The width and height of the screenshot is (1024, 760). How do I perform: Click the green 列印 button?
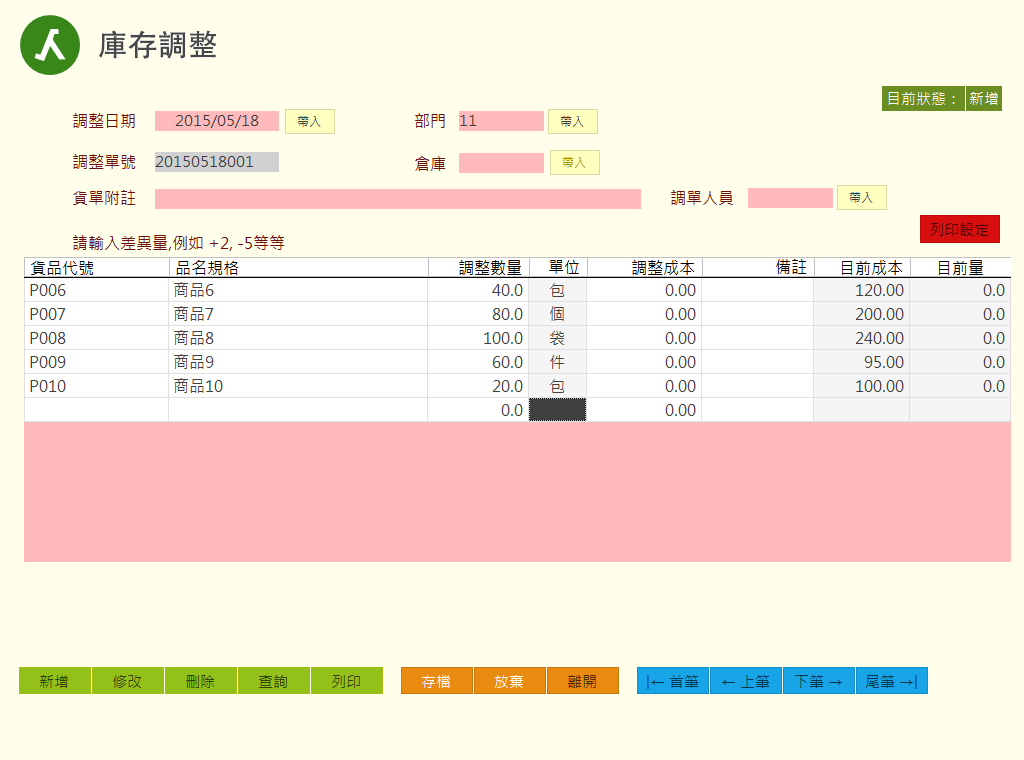tap(346, 681)
